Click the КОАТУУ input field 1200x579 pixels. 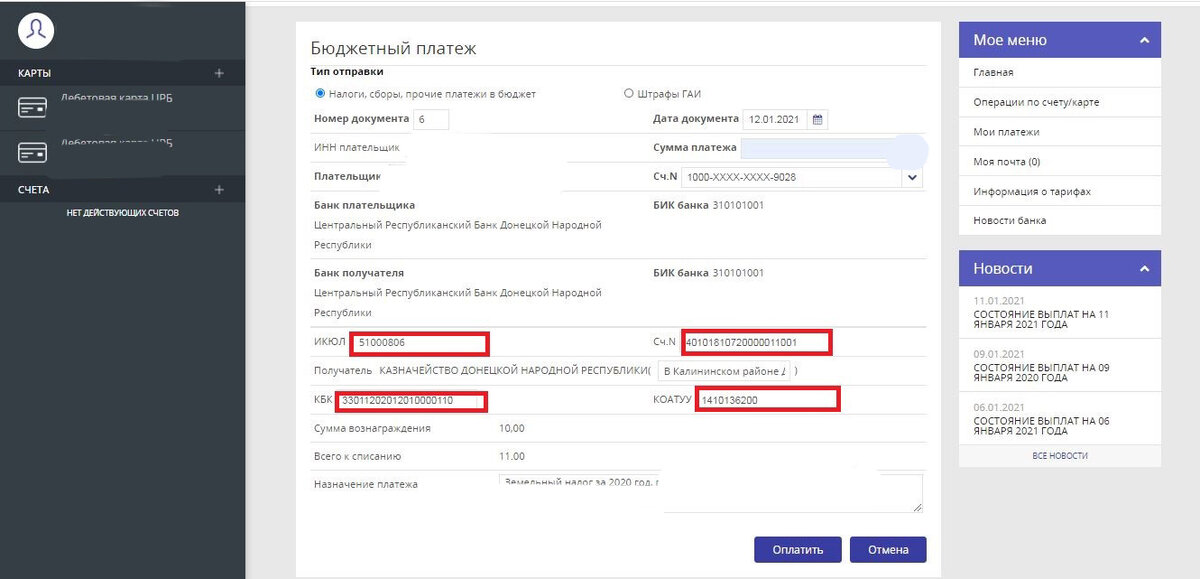[x=767, y=400]
